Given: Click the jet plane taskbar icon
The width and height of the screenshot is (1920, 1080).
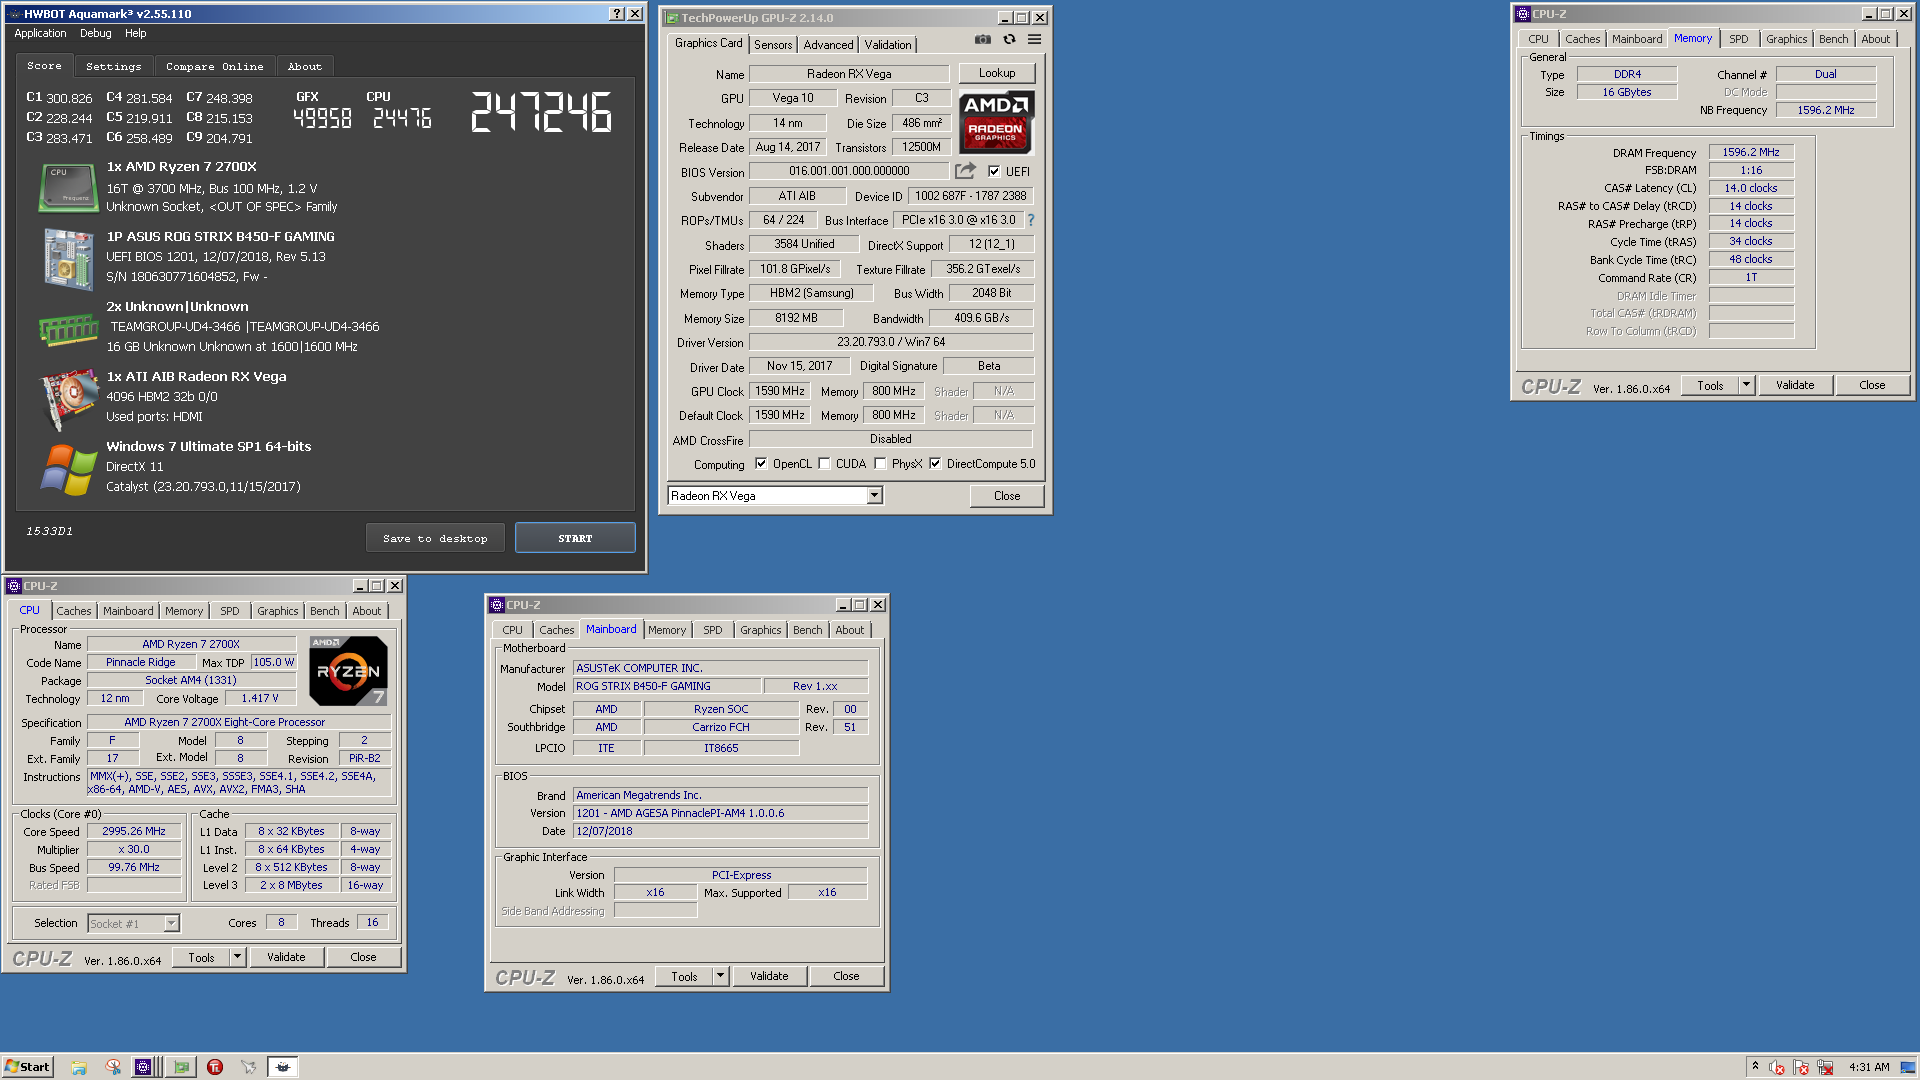Looking at the screenshot, I should [248, 1067].
